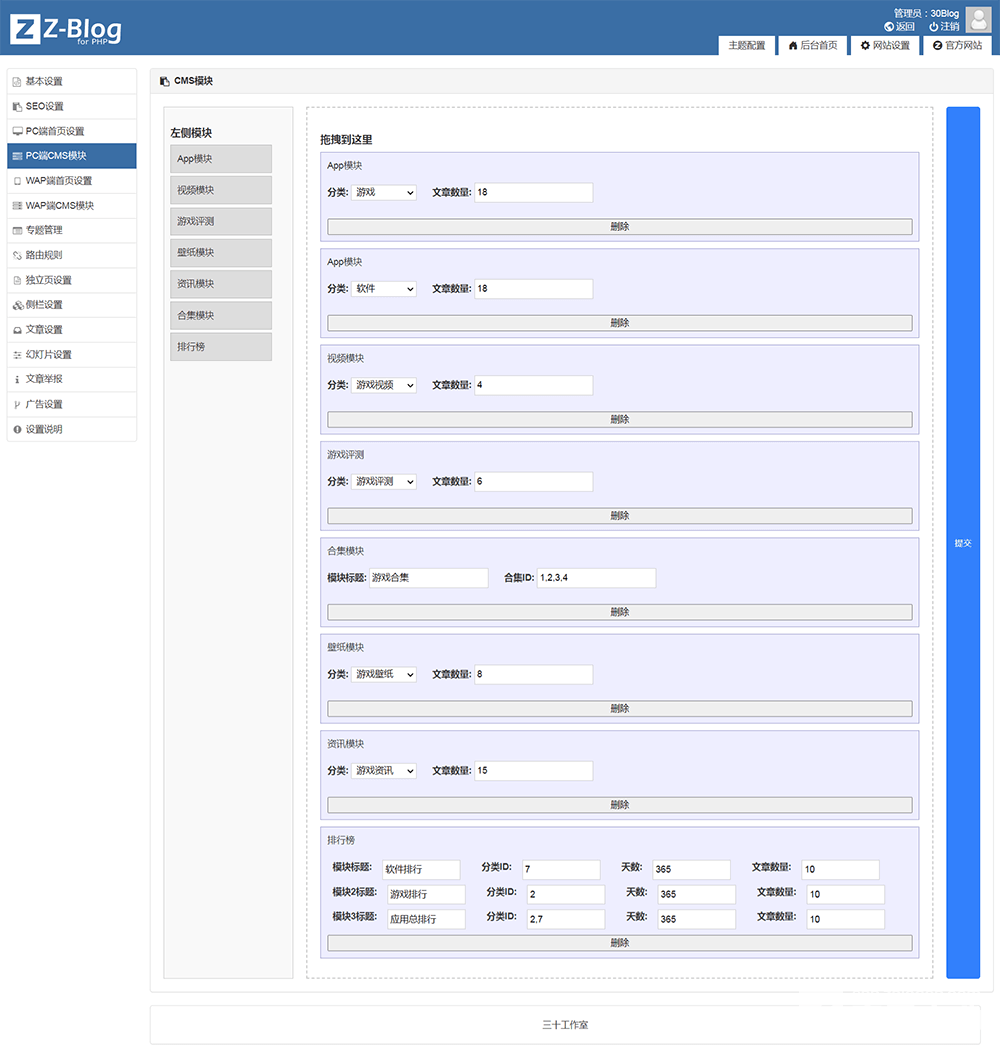The width and height of the screenshot is (1000, 1057).
Task: Click the 游戏评测 item in 左侧模块
Action: coord(221,222)
